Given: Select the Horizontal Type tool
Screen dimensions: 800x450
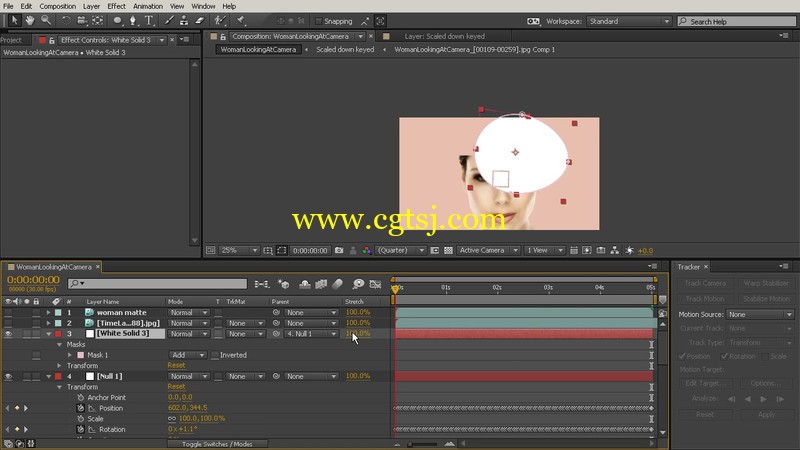Looking at the screenshot, I should (149, 20).
